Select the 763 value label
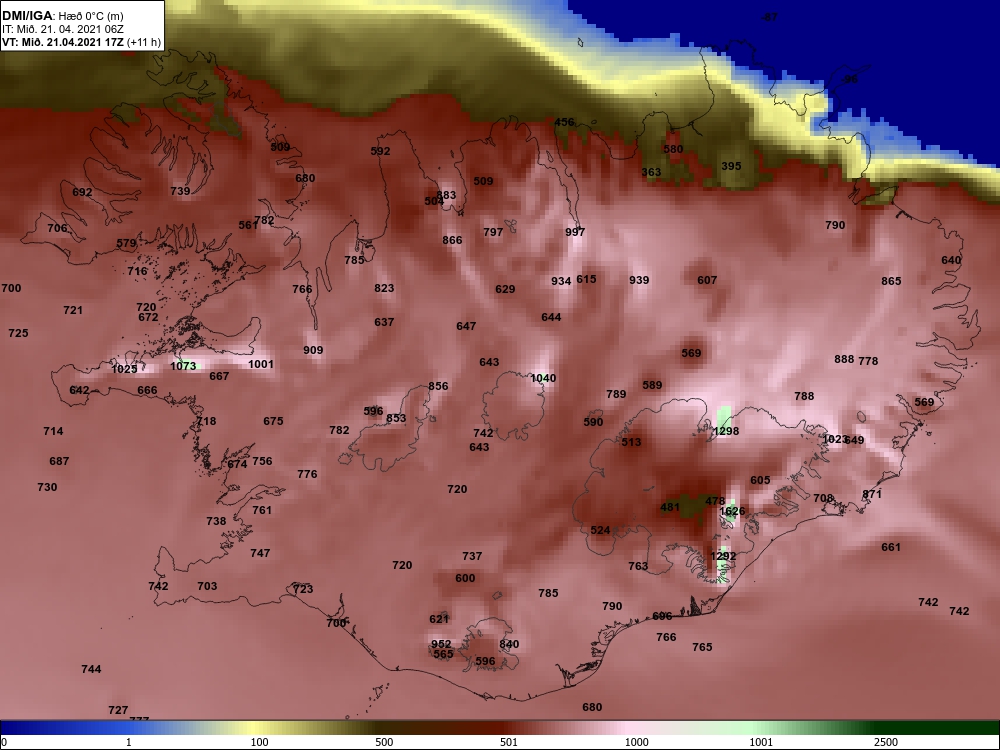 coord(638,566)
